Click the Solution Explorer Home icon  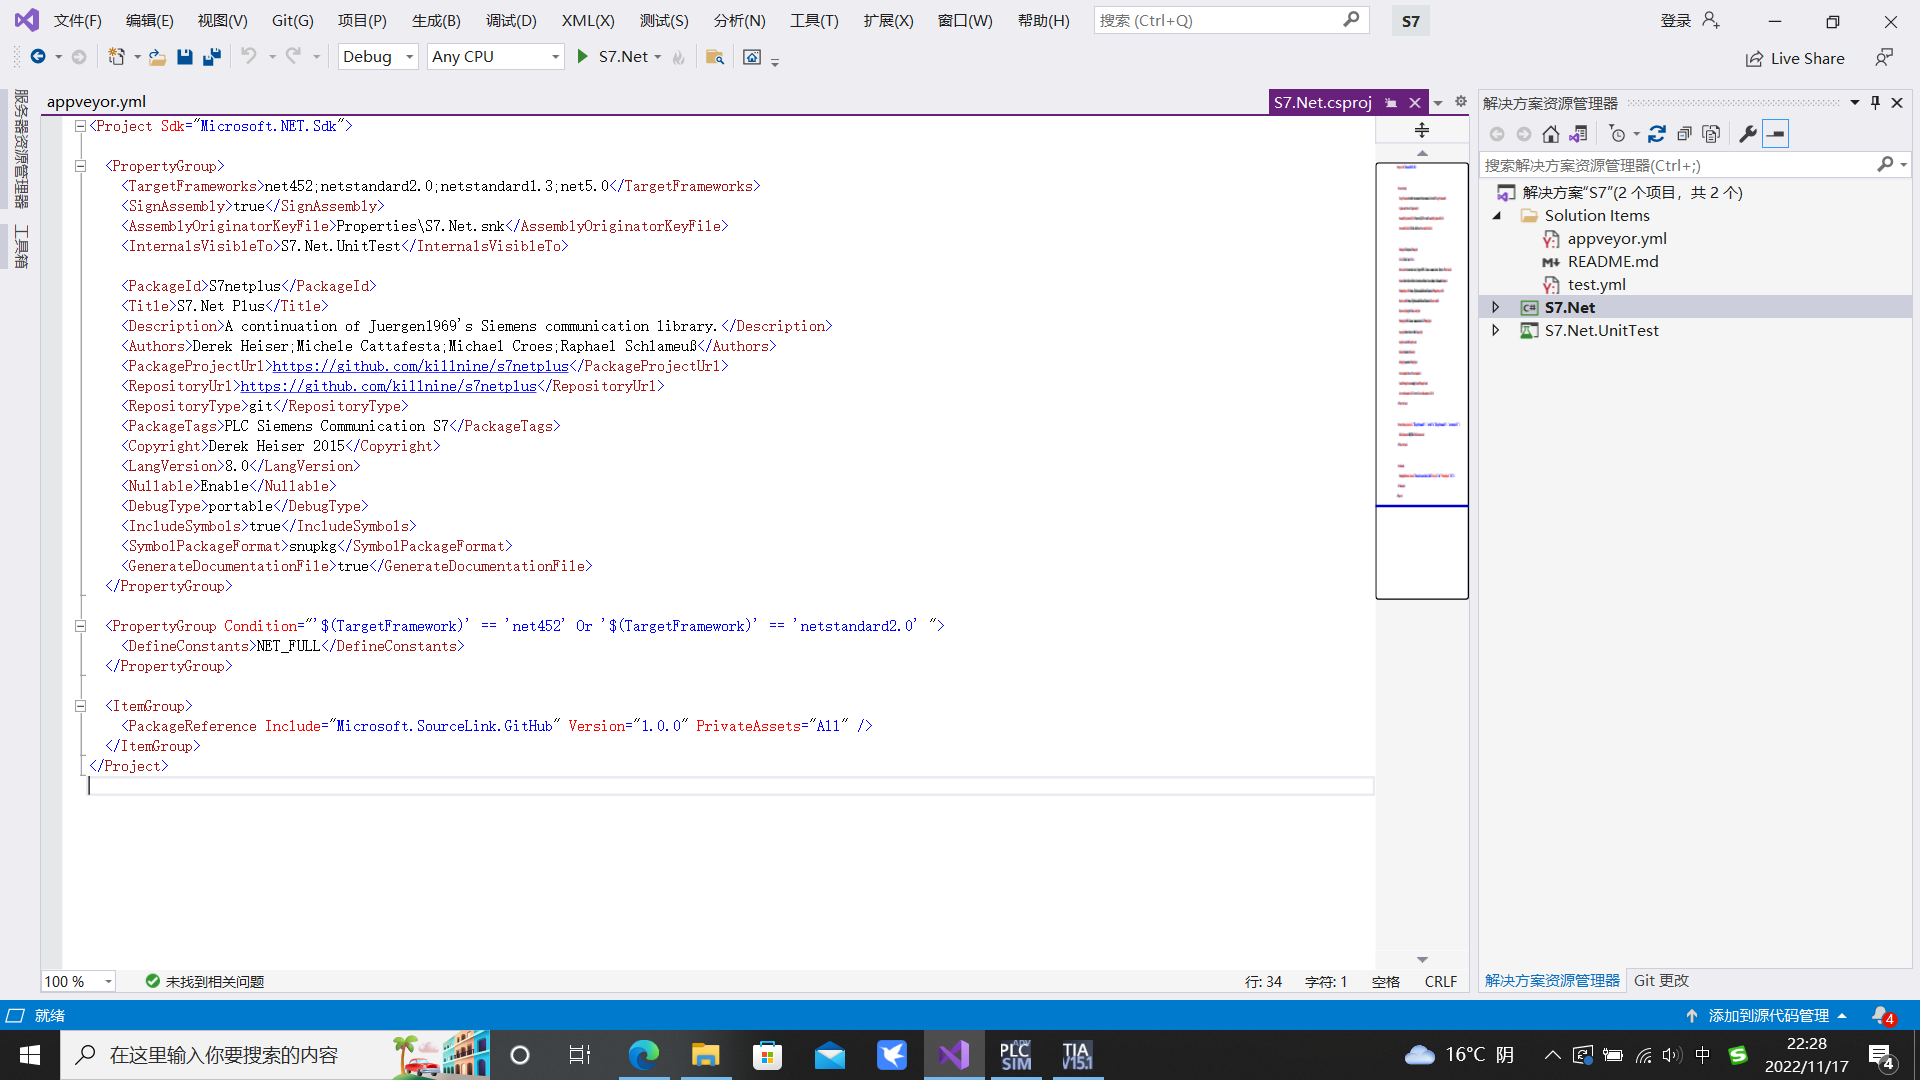coord(1551,133)
